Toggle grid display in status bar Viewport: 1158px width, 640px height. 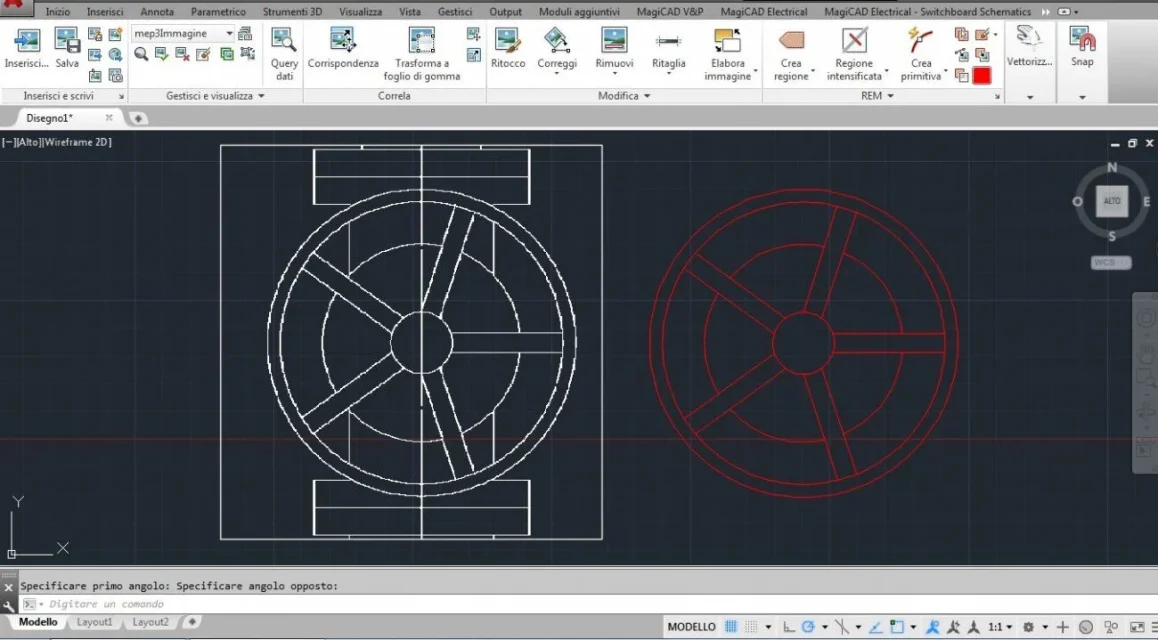coord(731,627)
